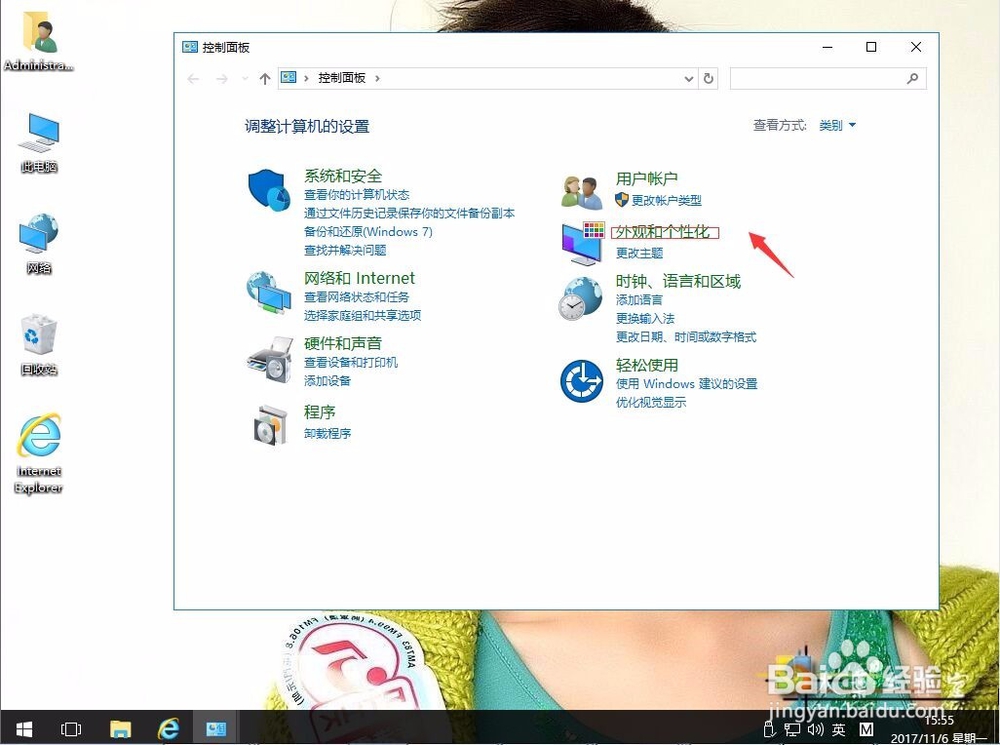Click the 英 input language indicator

click(839, 730)
